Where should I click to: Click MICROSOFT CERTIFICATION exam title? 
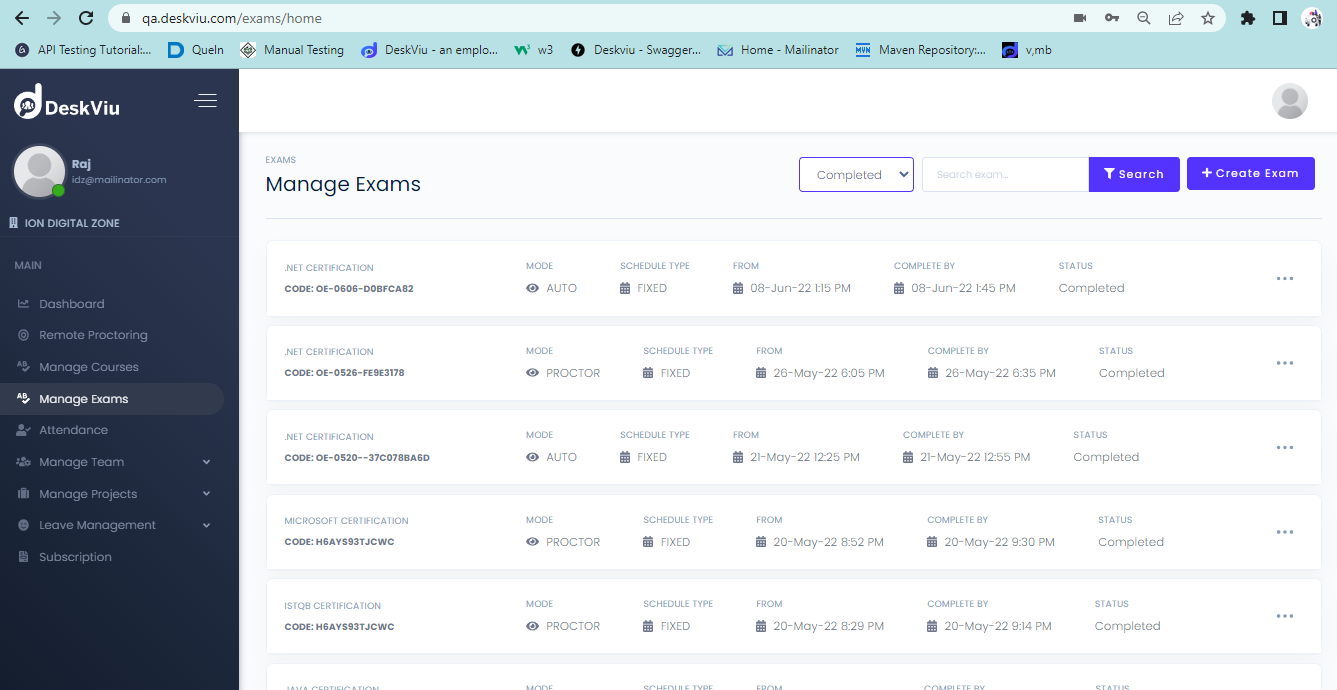coord(346,521)
